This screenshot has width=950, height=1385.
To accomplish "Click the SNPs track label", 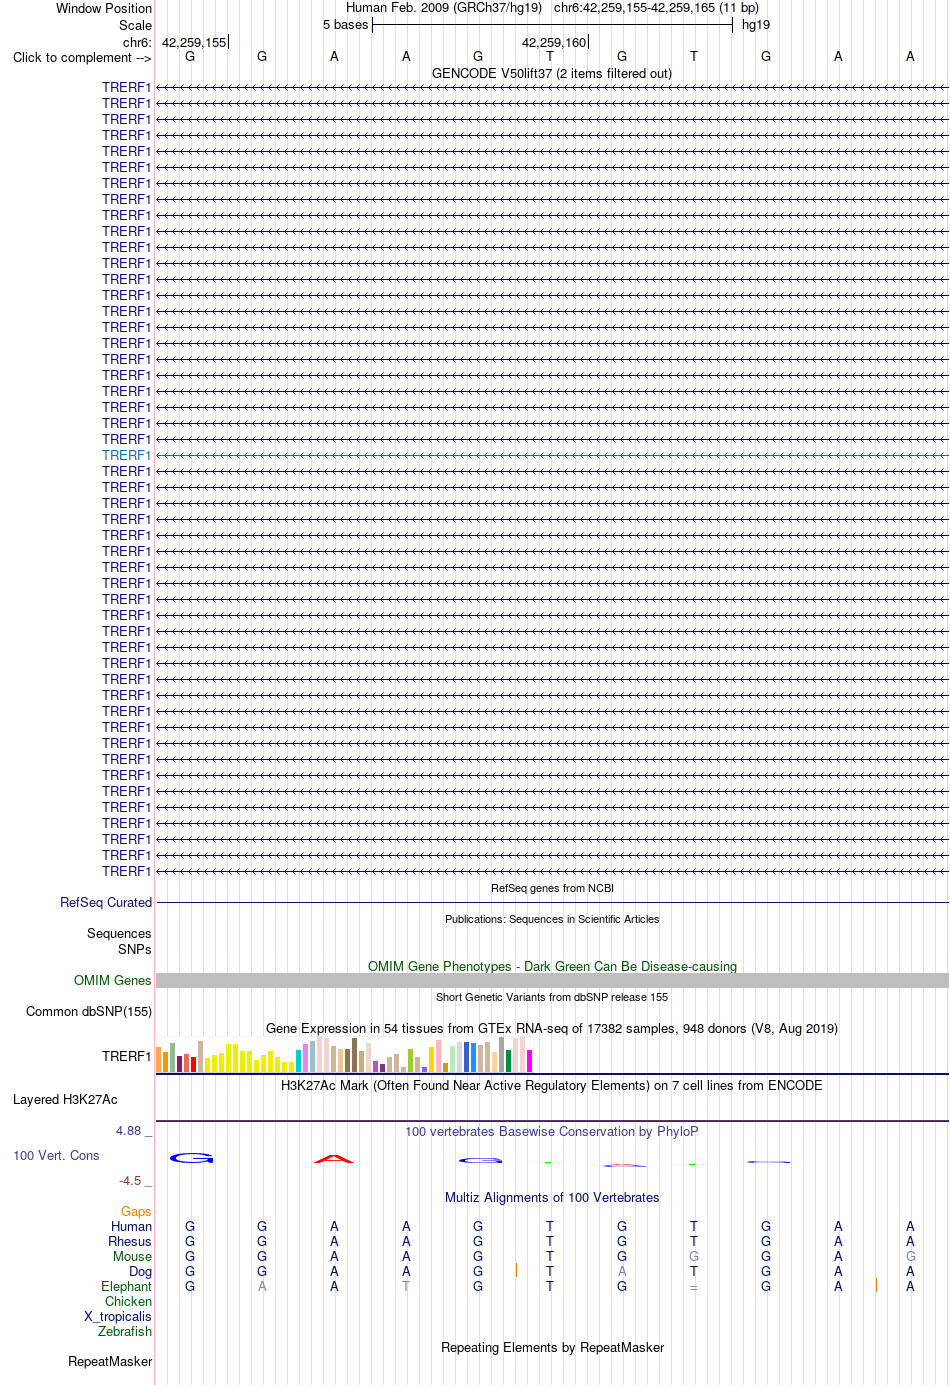I will point(135,949).
